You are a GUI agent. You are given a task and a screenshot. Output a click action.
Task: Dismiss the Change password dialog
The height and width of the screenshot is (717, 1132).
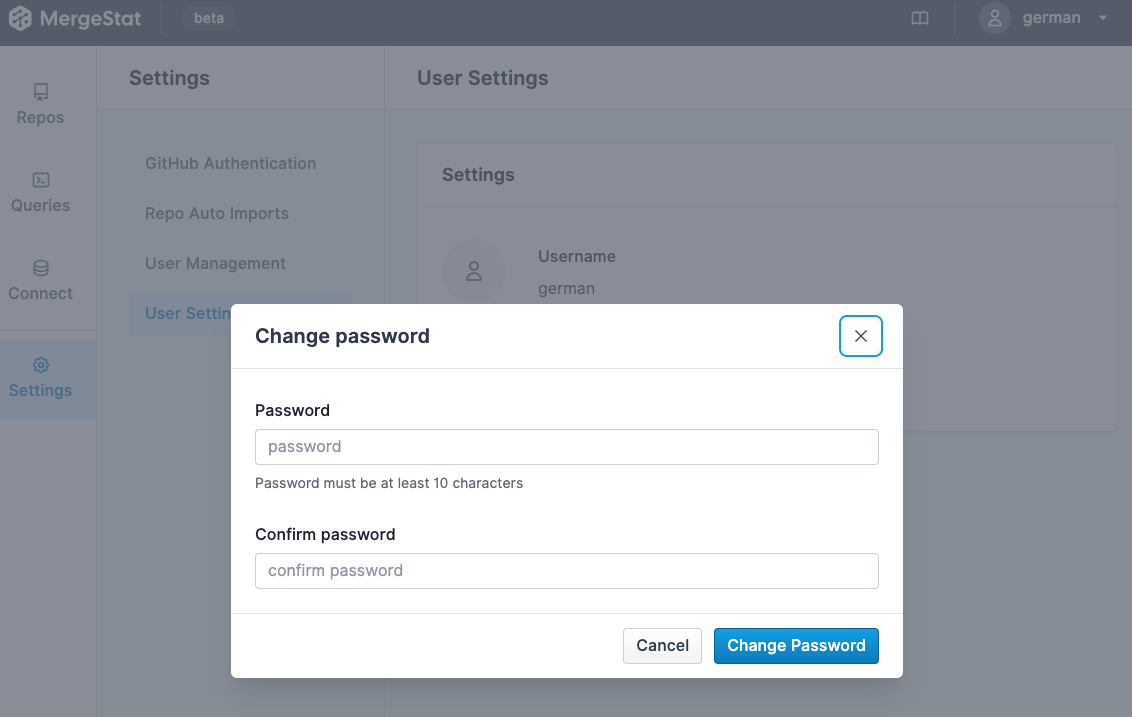pos(861,336)
